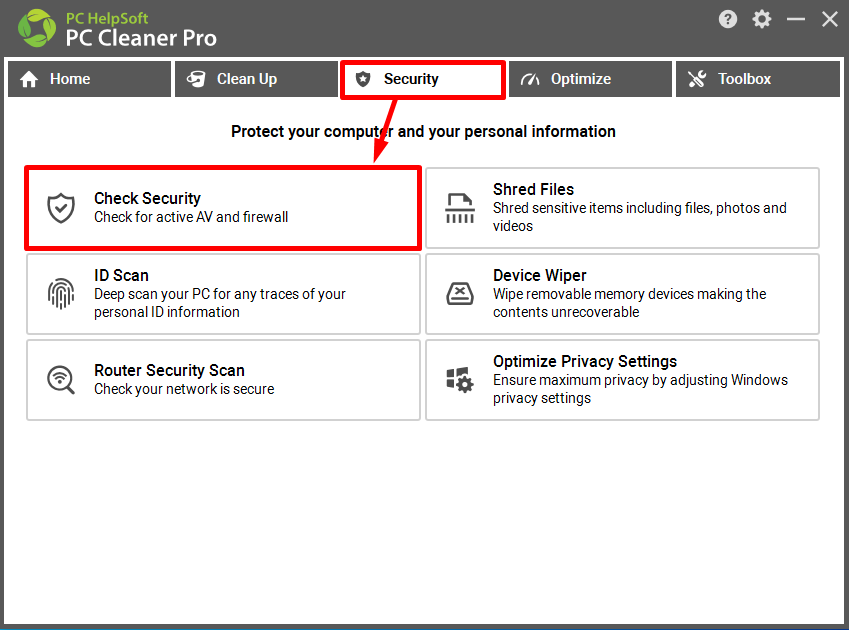Click the Check Security shield icon
The height and width of the screenshot is (630, 849).
61,208
